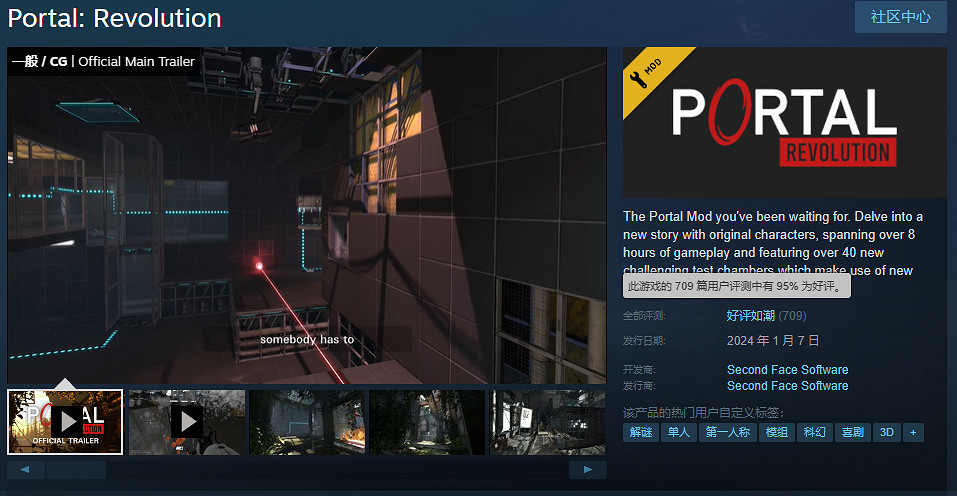
Task: Play the second video thumbnail
Action: pos(186,421)
